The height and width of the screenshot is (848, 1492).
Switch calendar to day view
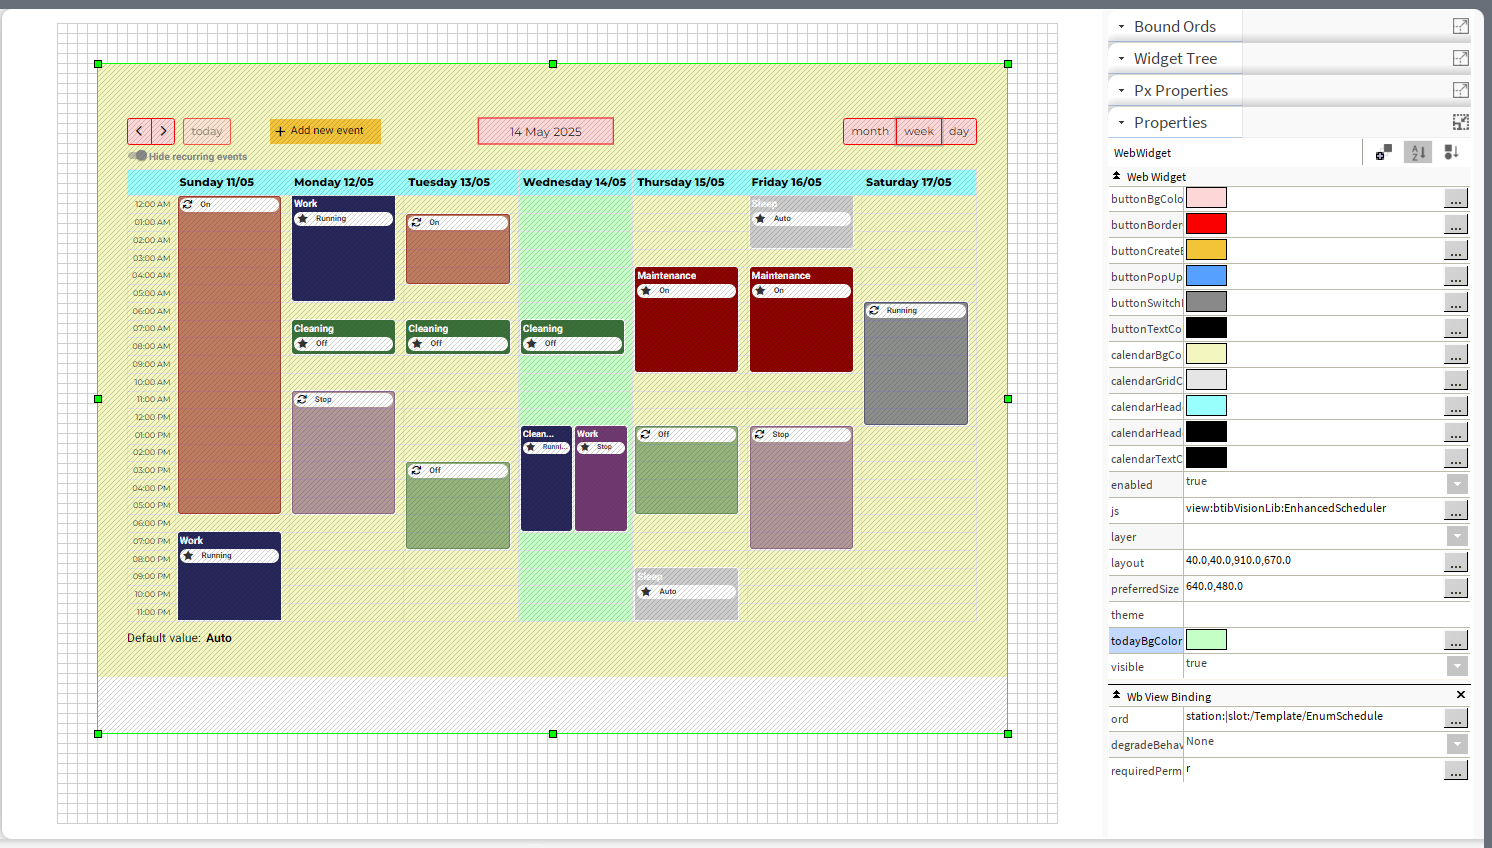coord(959,131)
